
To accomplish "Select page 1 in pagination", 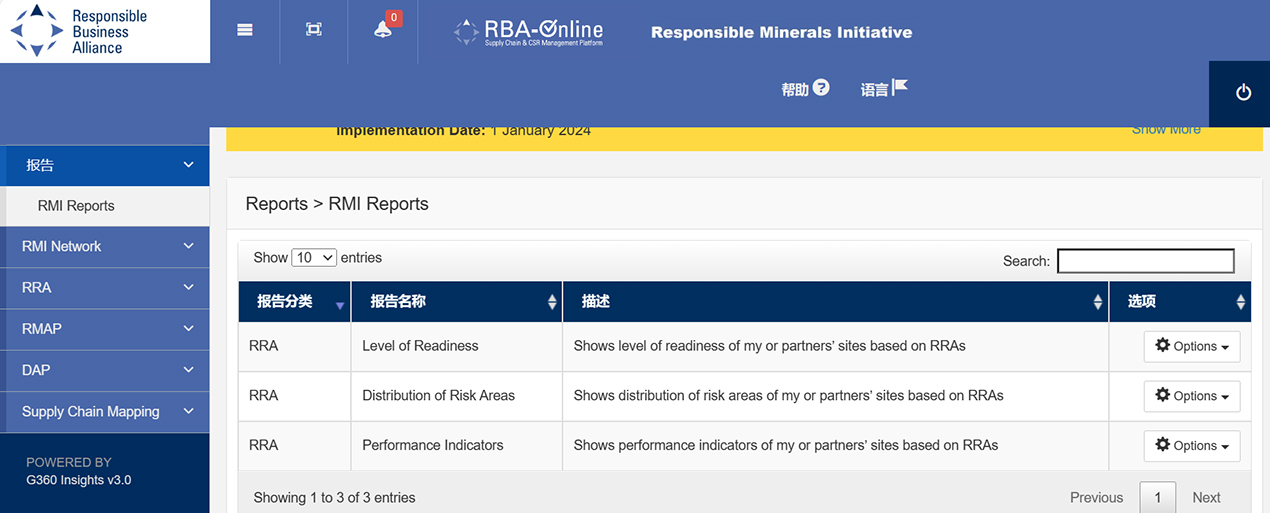I will click(x=1158, y=497).
